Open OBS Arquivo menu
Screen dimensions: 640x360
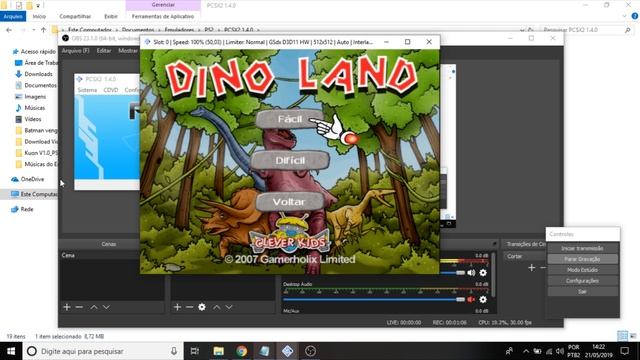[75, 51]
